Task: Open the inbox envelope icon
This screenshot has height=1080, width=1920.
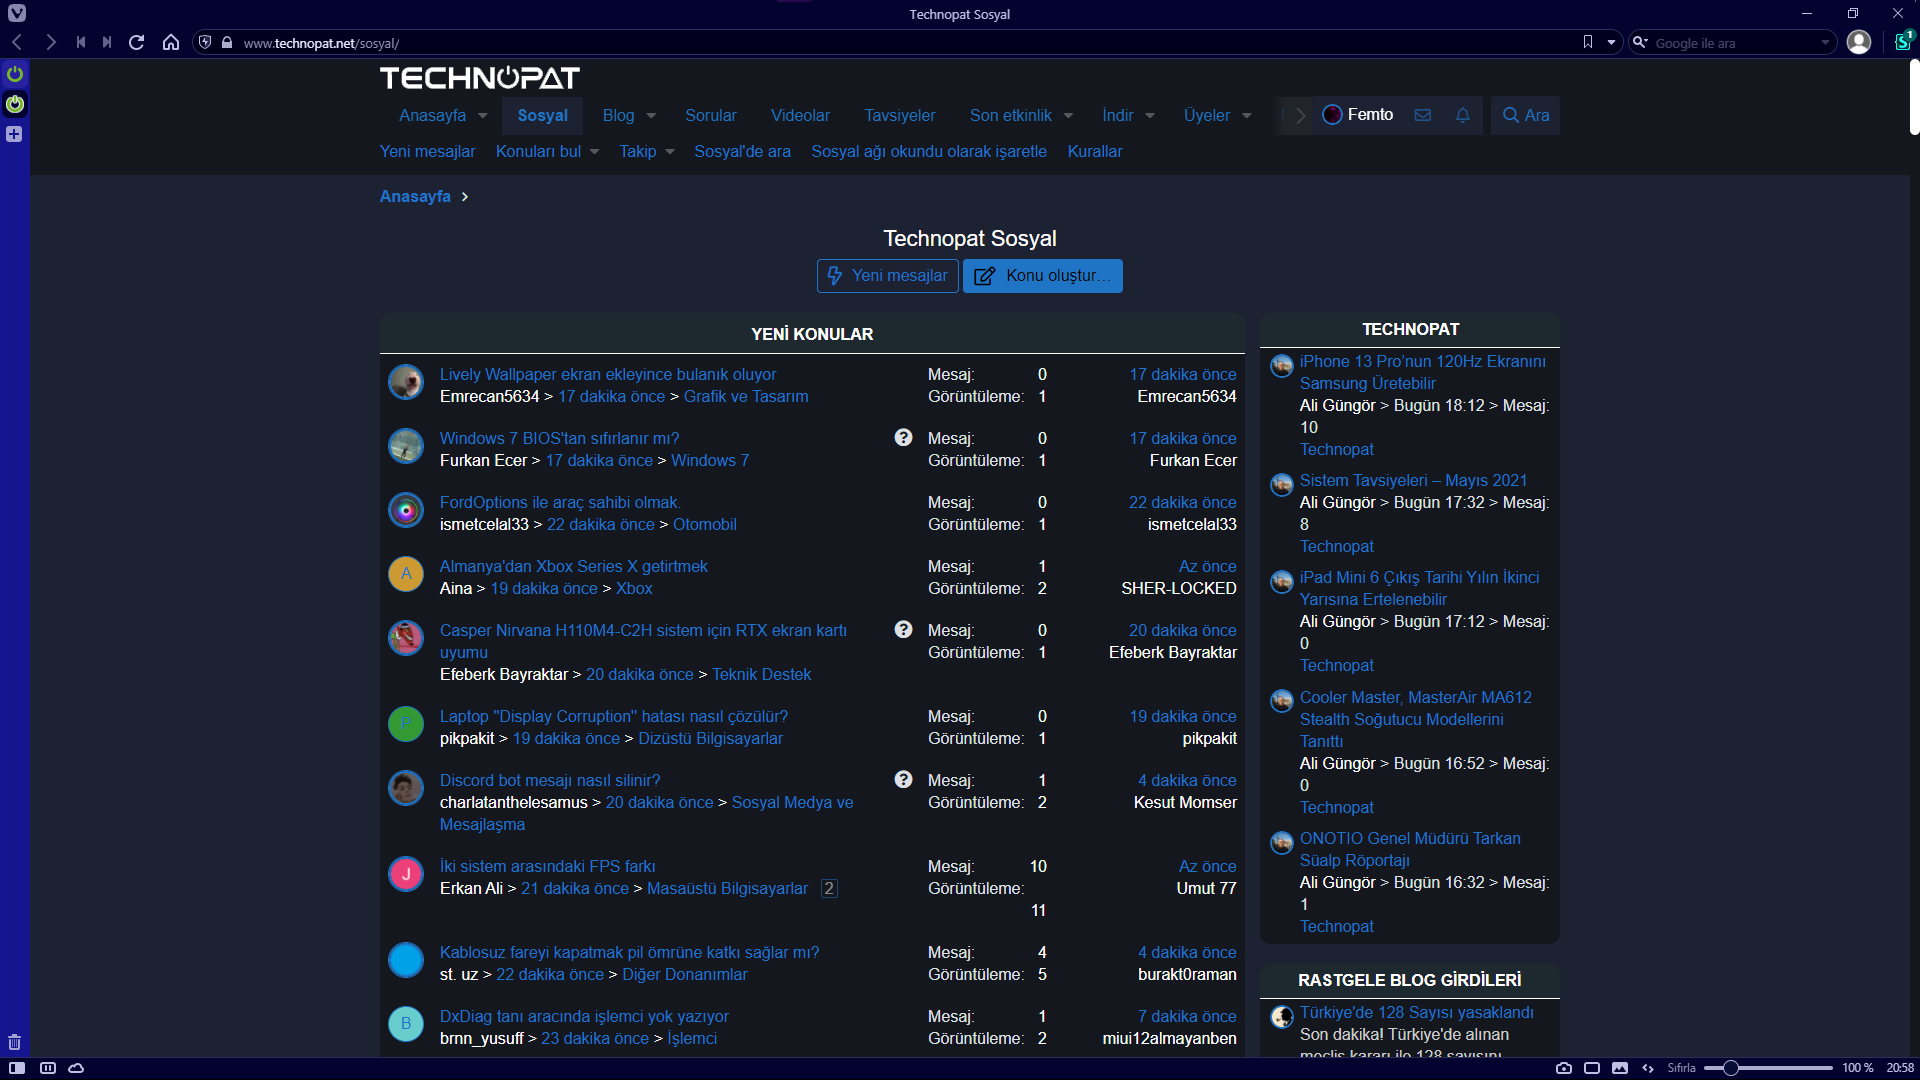Action: pyautogui.click(x=1422, y=115)
